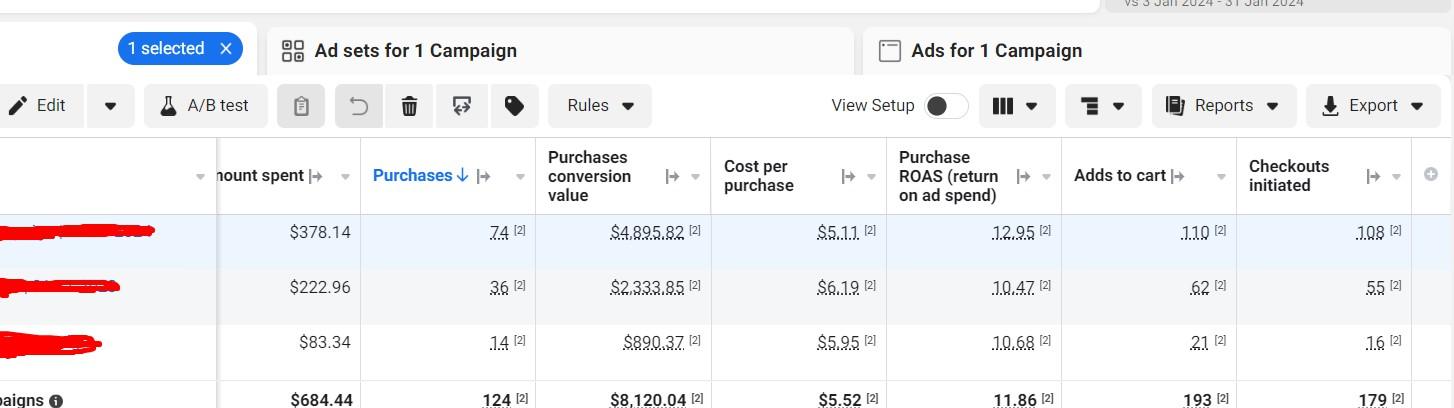Click the 36 purchases value
This screenshot has height=408, width=1454.
click(x=499, y=289)
